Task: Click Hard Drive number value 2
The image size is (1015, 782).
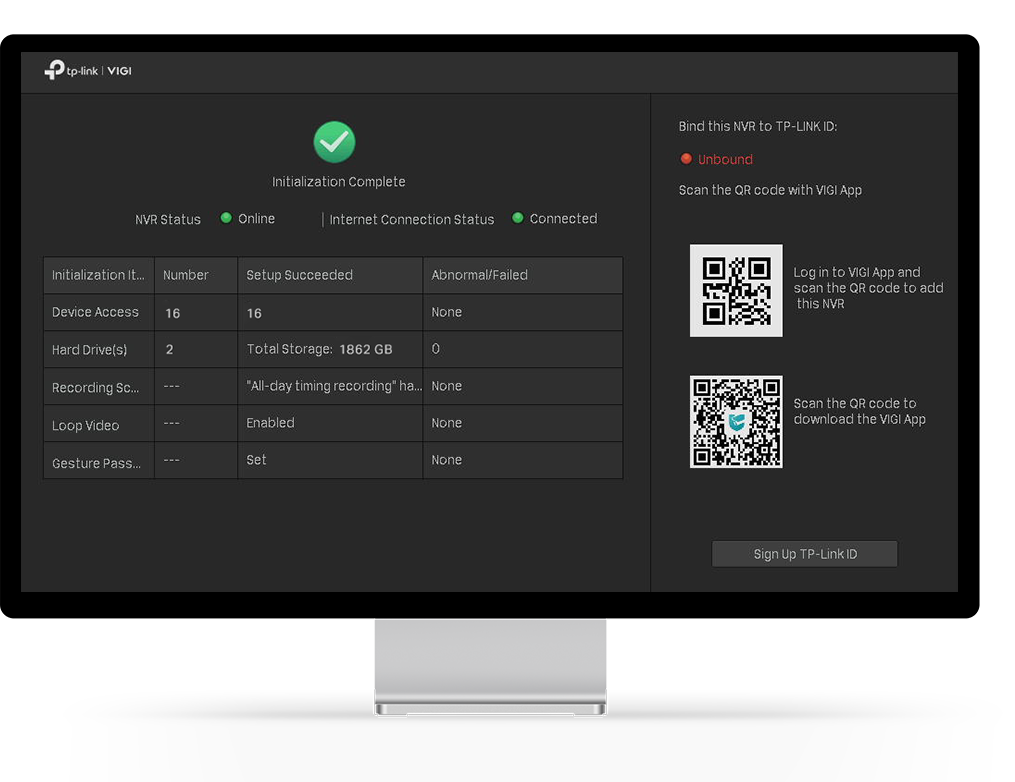Action: 169,350
